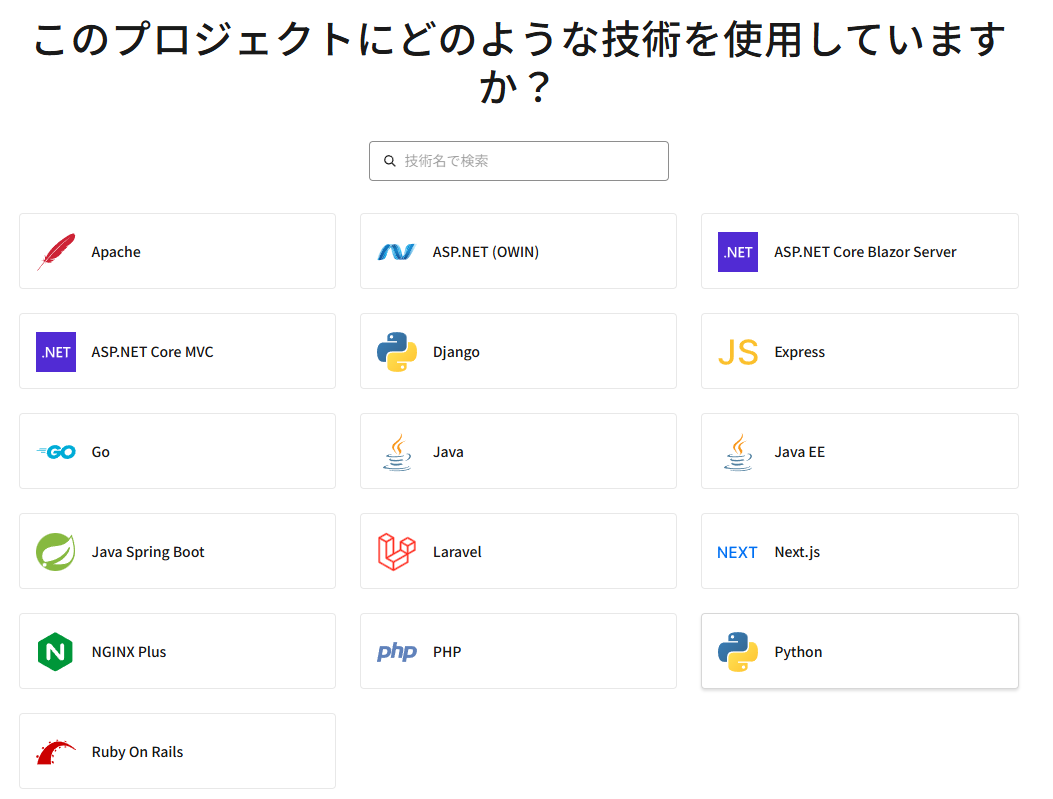1053x799 pixels.
Task: Click the PHP logo icon
Action: point(397,651)
